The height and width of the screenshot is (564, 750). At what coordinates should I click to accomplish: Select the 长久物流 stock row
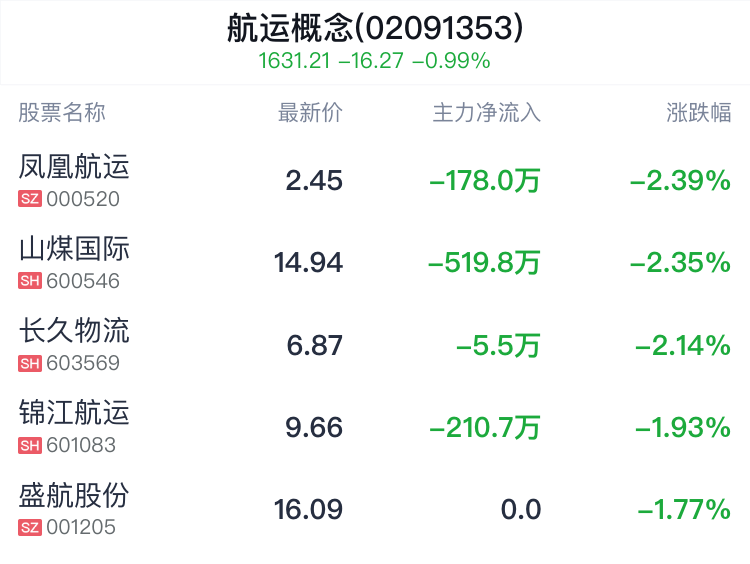(x=375, y=345)
